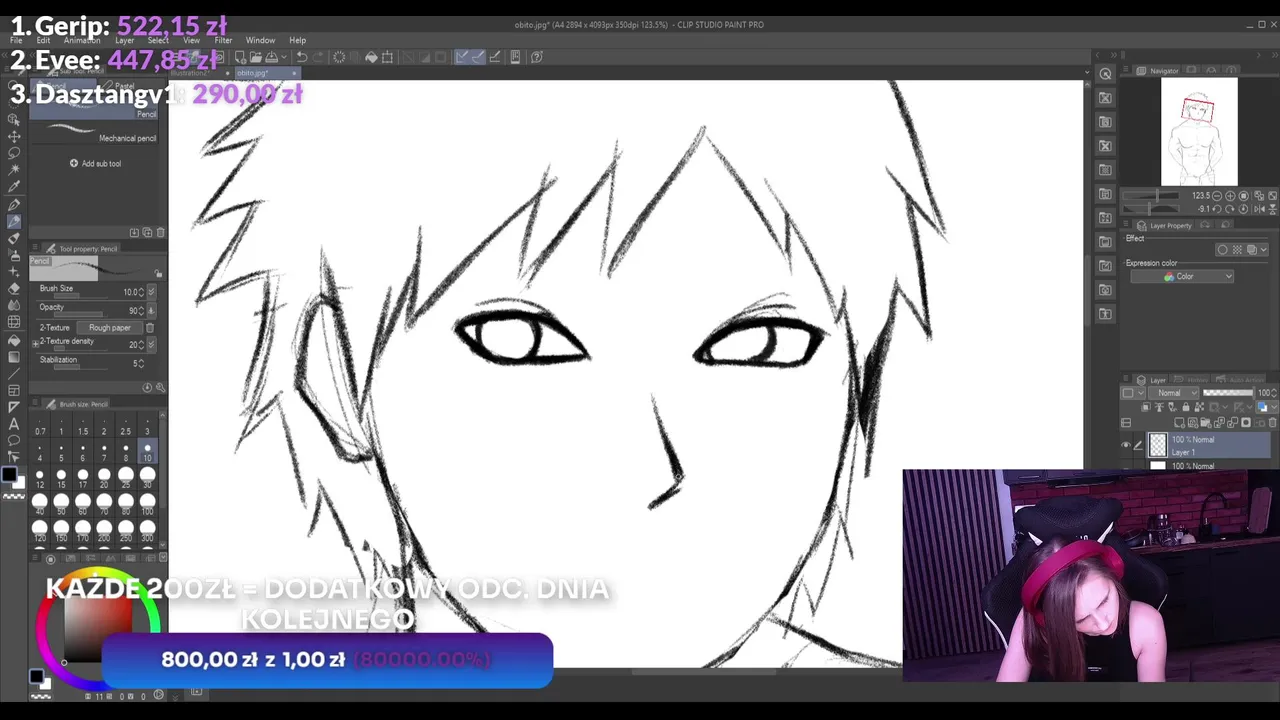Select the Lasso selection tool
This screenshot has width=1280, height=720.
point(14,153)
